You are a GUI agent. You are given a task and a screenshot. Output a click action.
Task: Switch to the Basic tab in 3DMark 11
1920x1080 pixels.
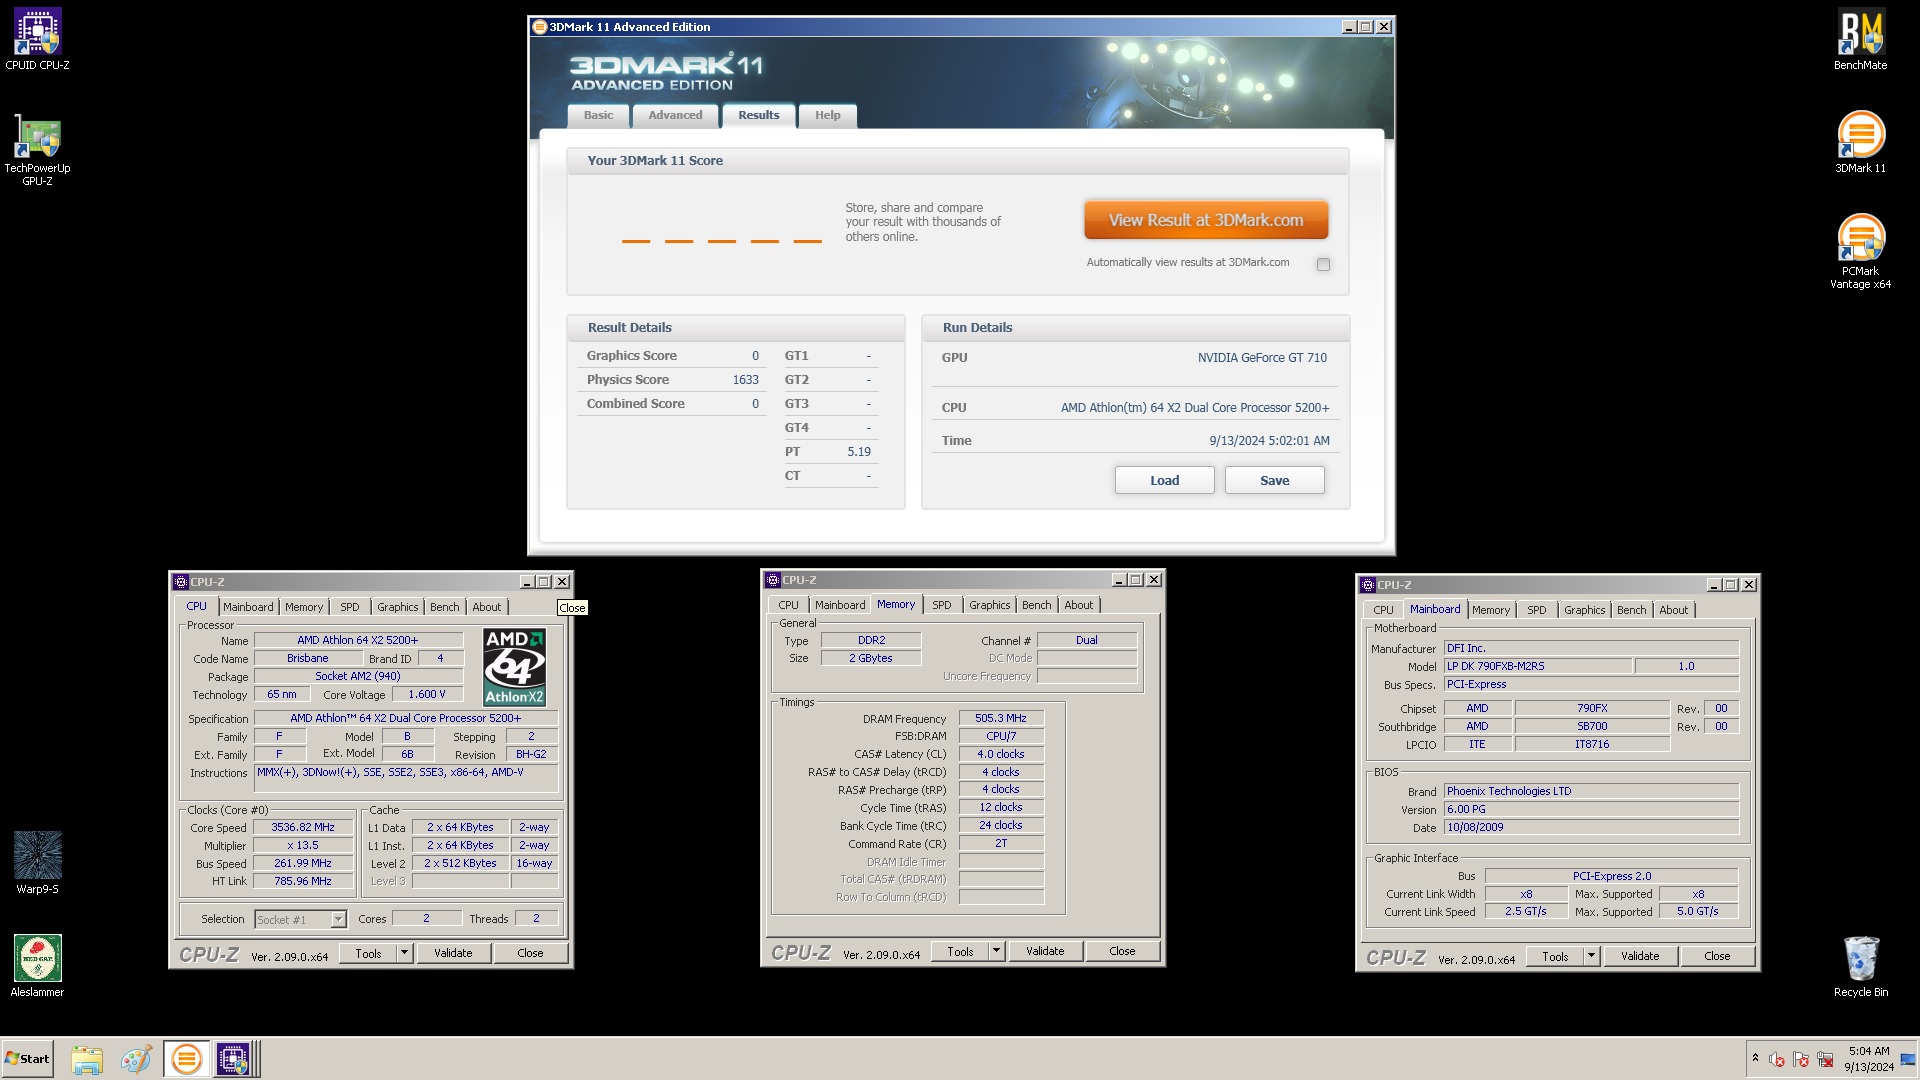click(598, 115)
